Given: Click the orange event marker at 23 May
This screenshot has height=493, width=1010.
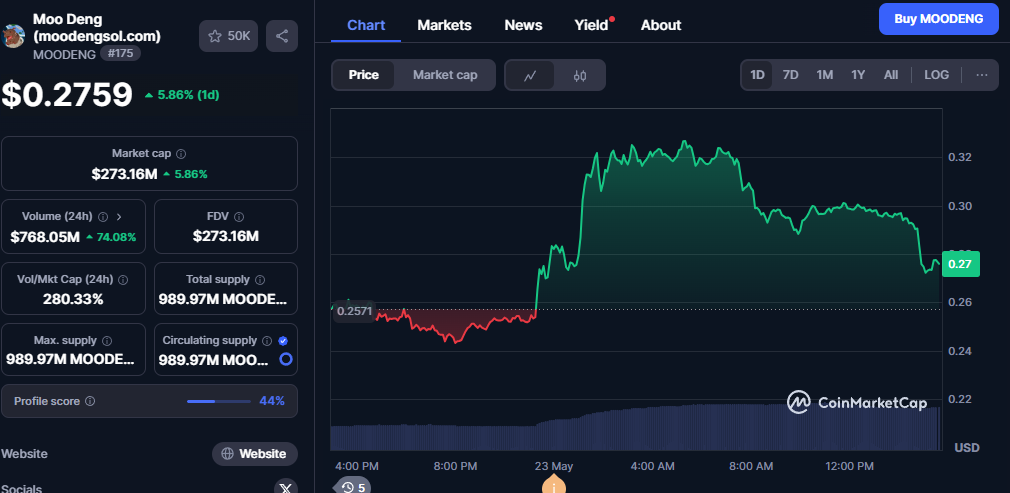Looking at the screenshot, I should point(554,485).
